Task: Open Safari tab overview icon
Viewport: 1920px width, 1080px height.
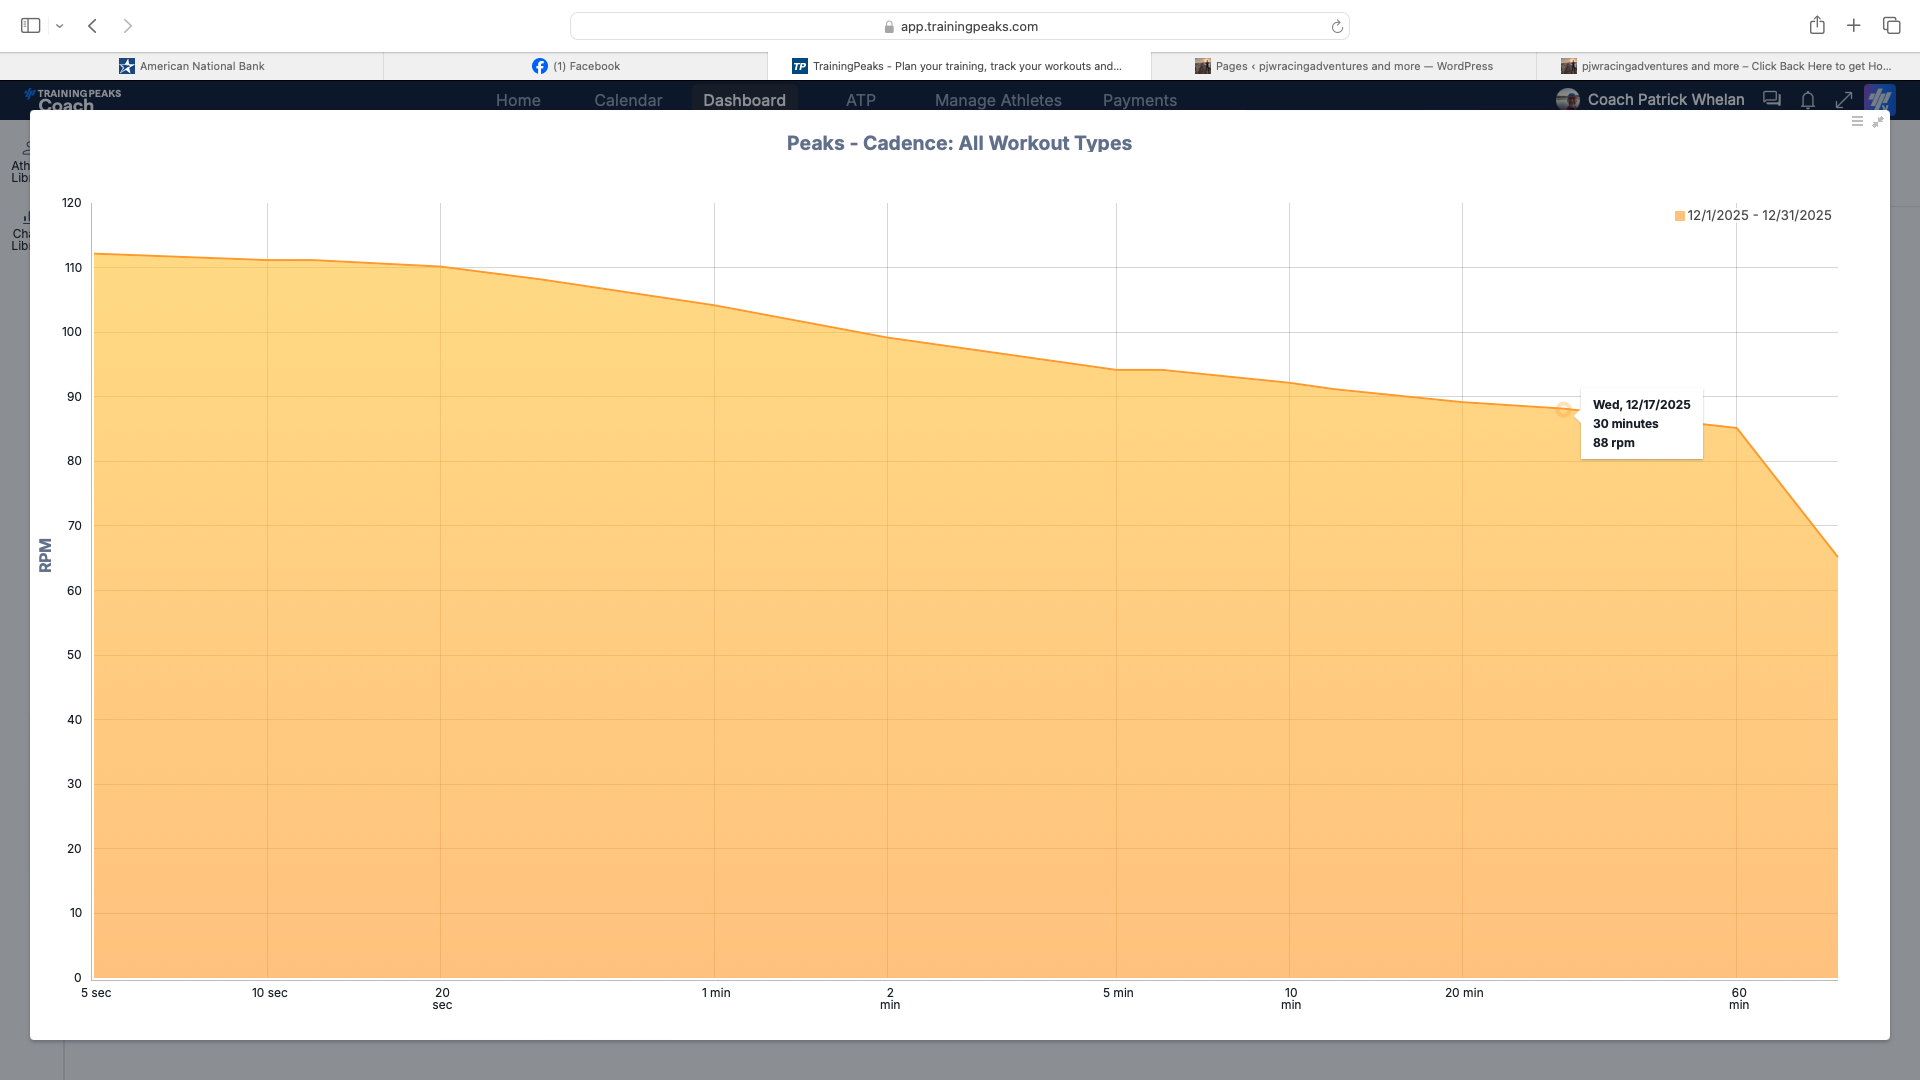Action: click(x=1891, y=26)
